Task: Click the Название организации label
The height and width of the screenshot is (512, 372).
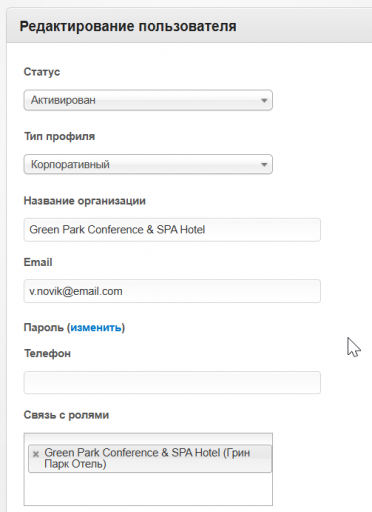Action: coord(85,201)
